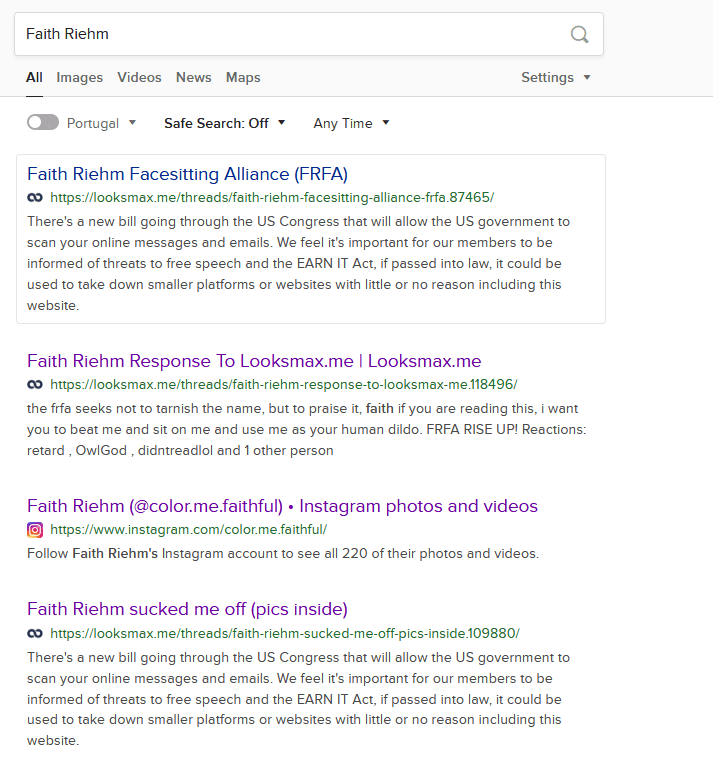Click the looksmax favicon beside pics inside result

(35, 633)
